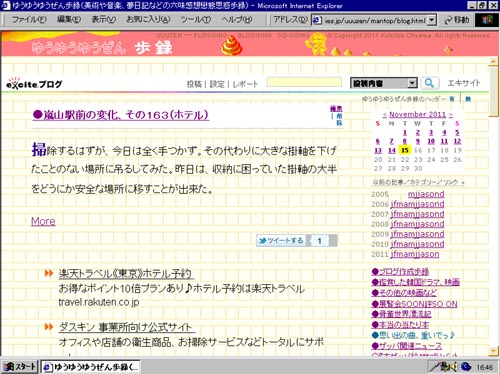500x374 pixels.
Task: Open the 2010 archive months link
Action: pos(417,244)
